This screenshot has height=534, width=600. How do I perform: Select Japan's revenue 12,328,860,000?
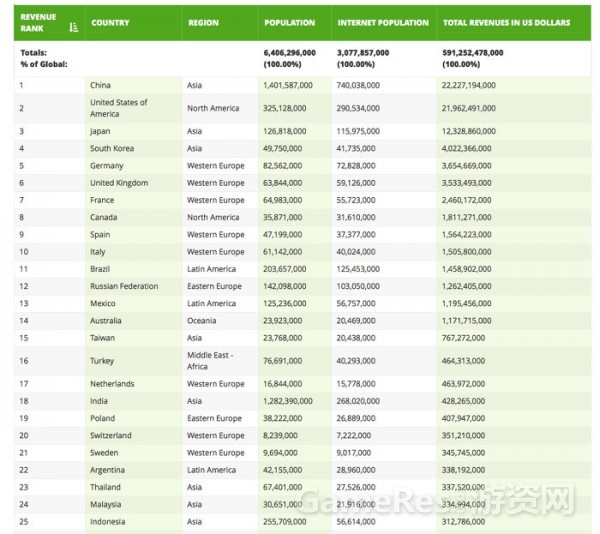pyautogui.click(x=469, y=131)
